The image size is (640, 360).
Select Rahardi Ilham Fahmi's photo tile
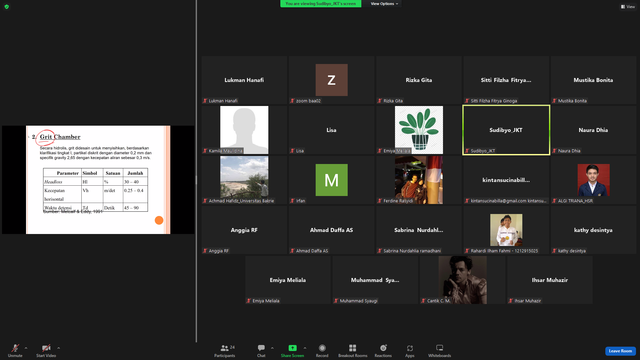pos(506,230)
